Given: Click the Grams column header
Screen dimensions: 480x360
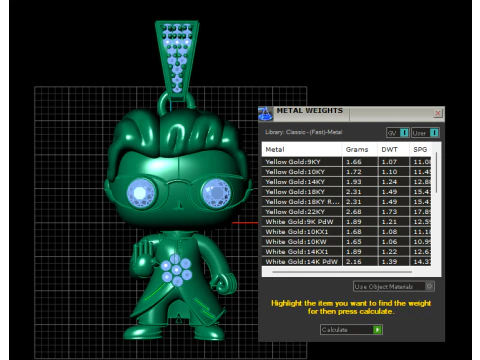Looking at the screenshot, I should (x=360, y=149).
